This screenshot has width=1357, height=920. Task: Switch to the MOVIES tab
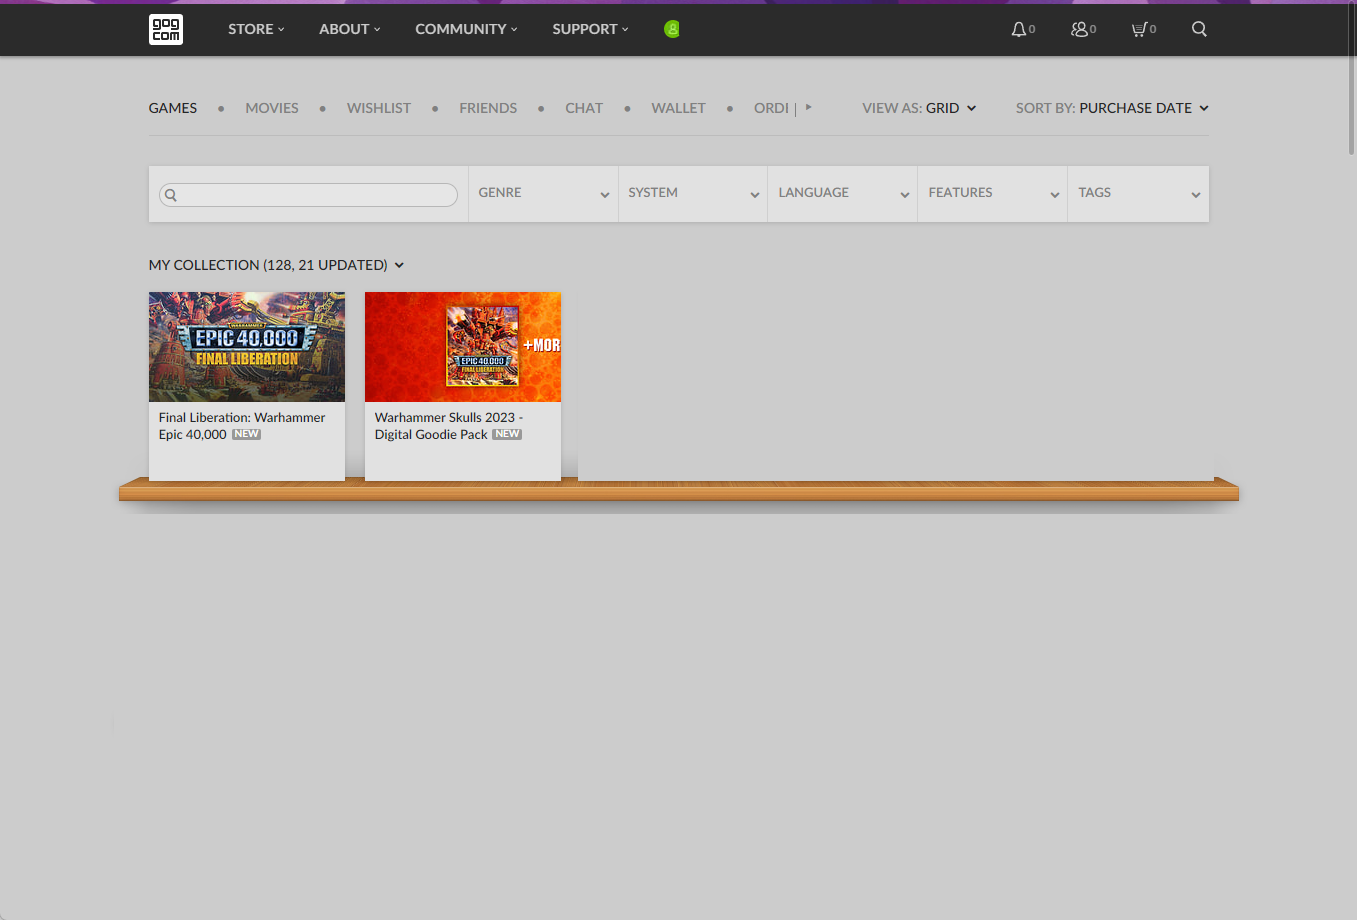(x=272, y=108)
